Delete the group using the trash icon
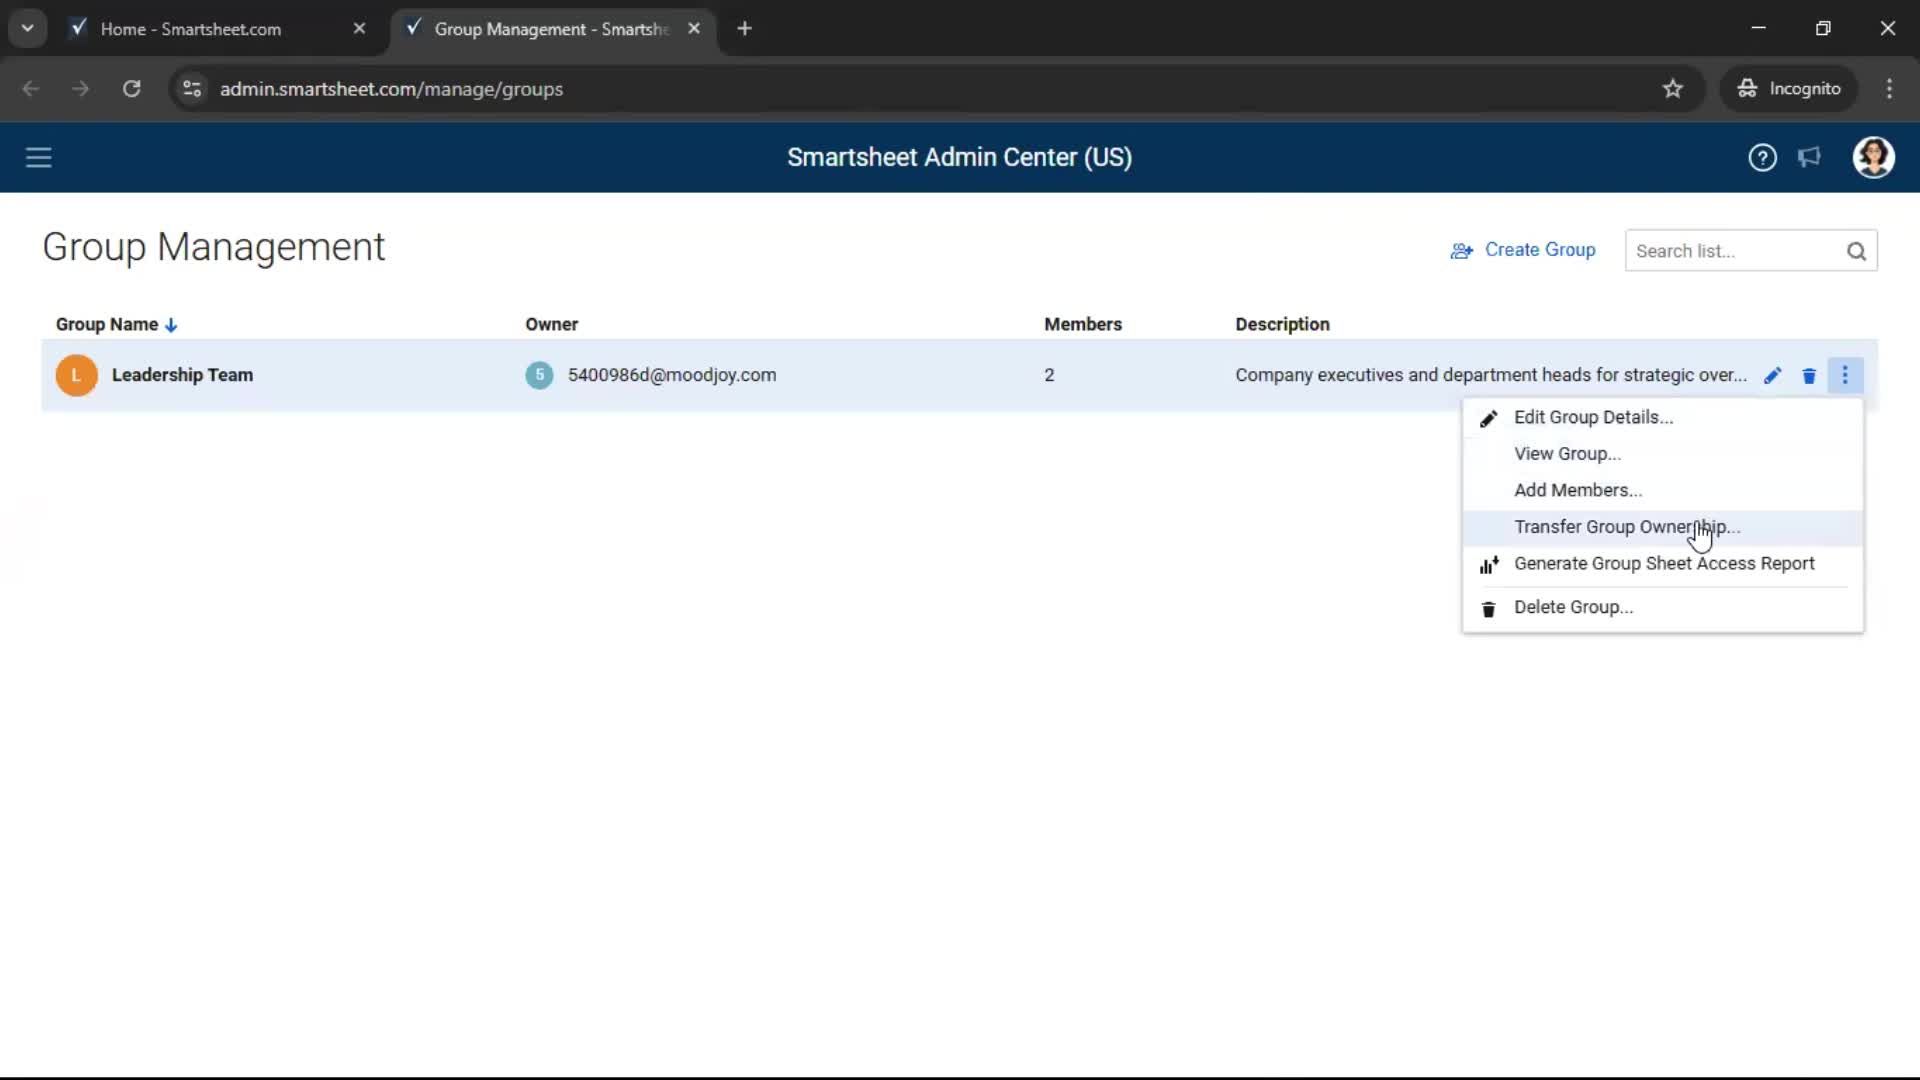1920x1080 pixels. pyautogui.click(x=1809, y=375)
